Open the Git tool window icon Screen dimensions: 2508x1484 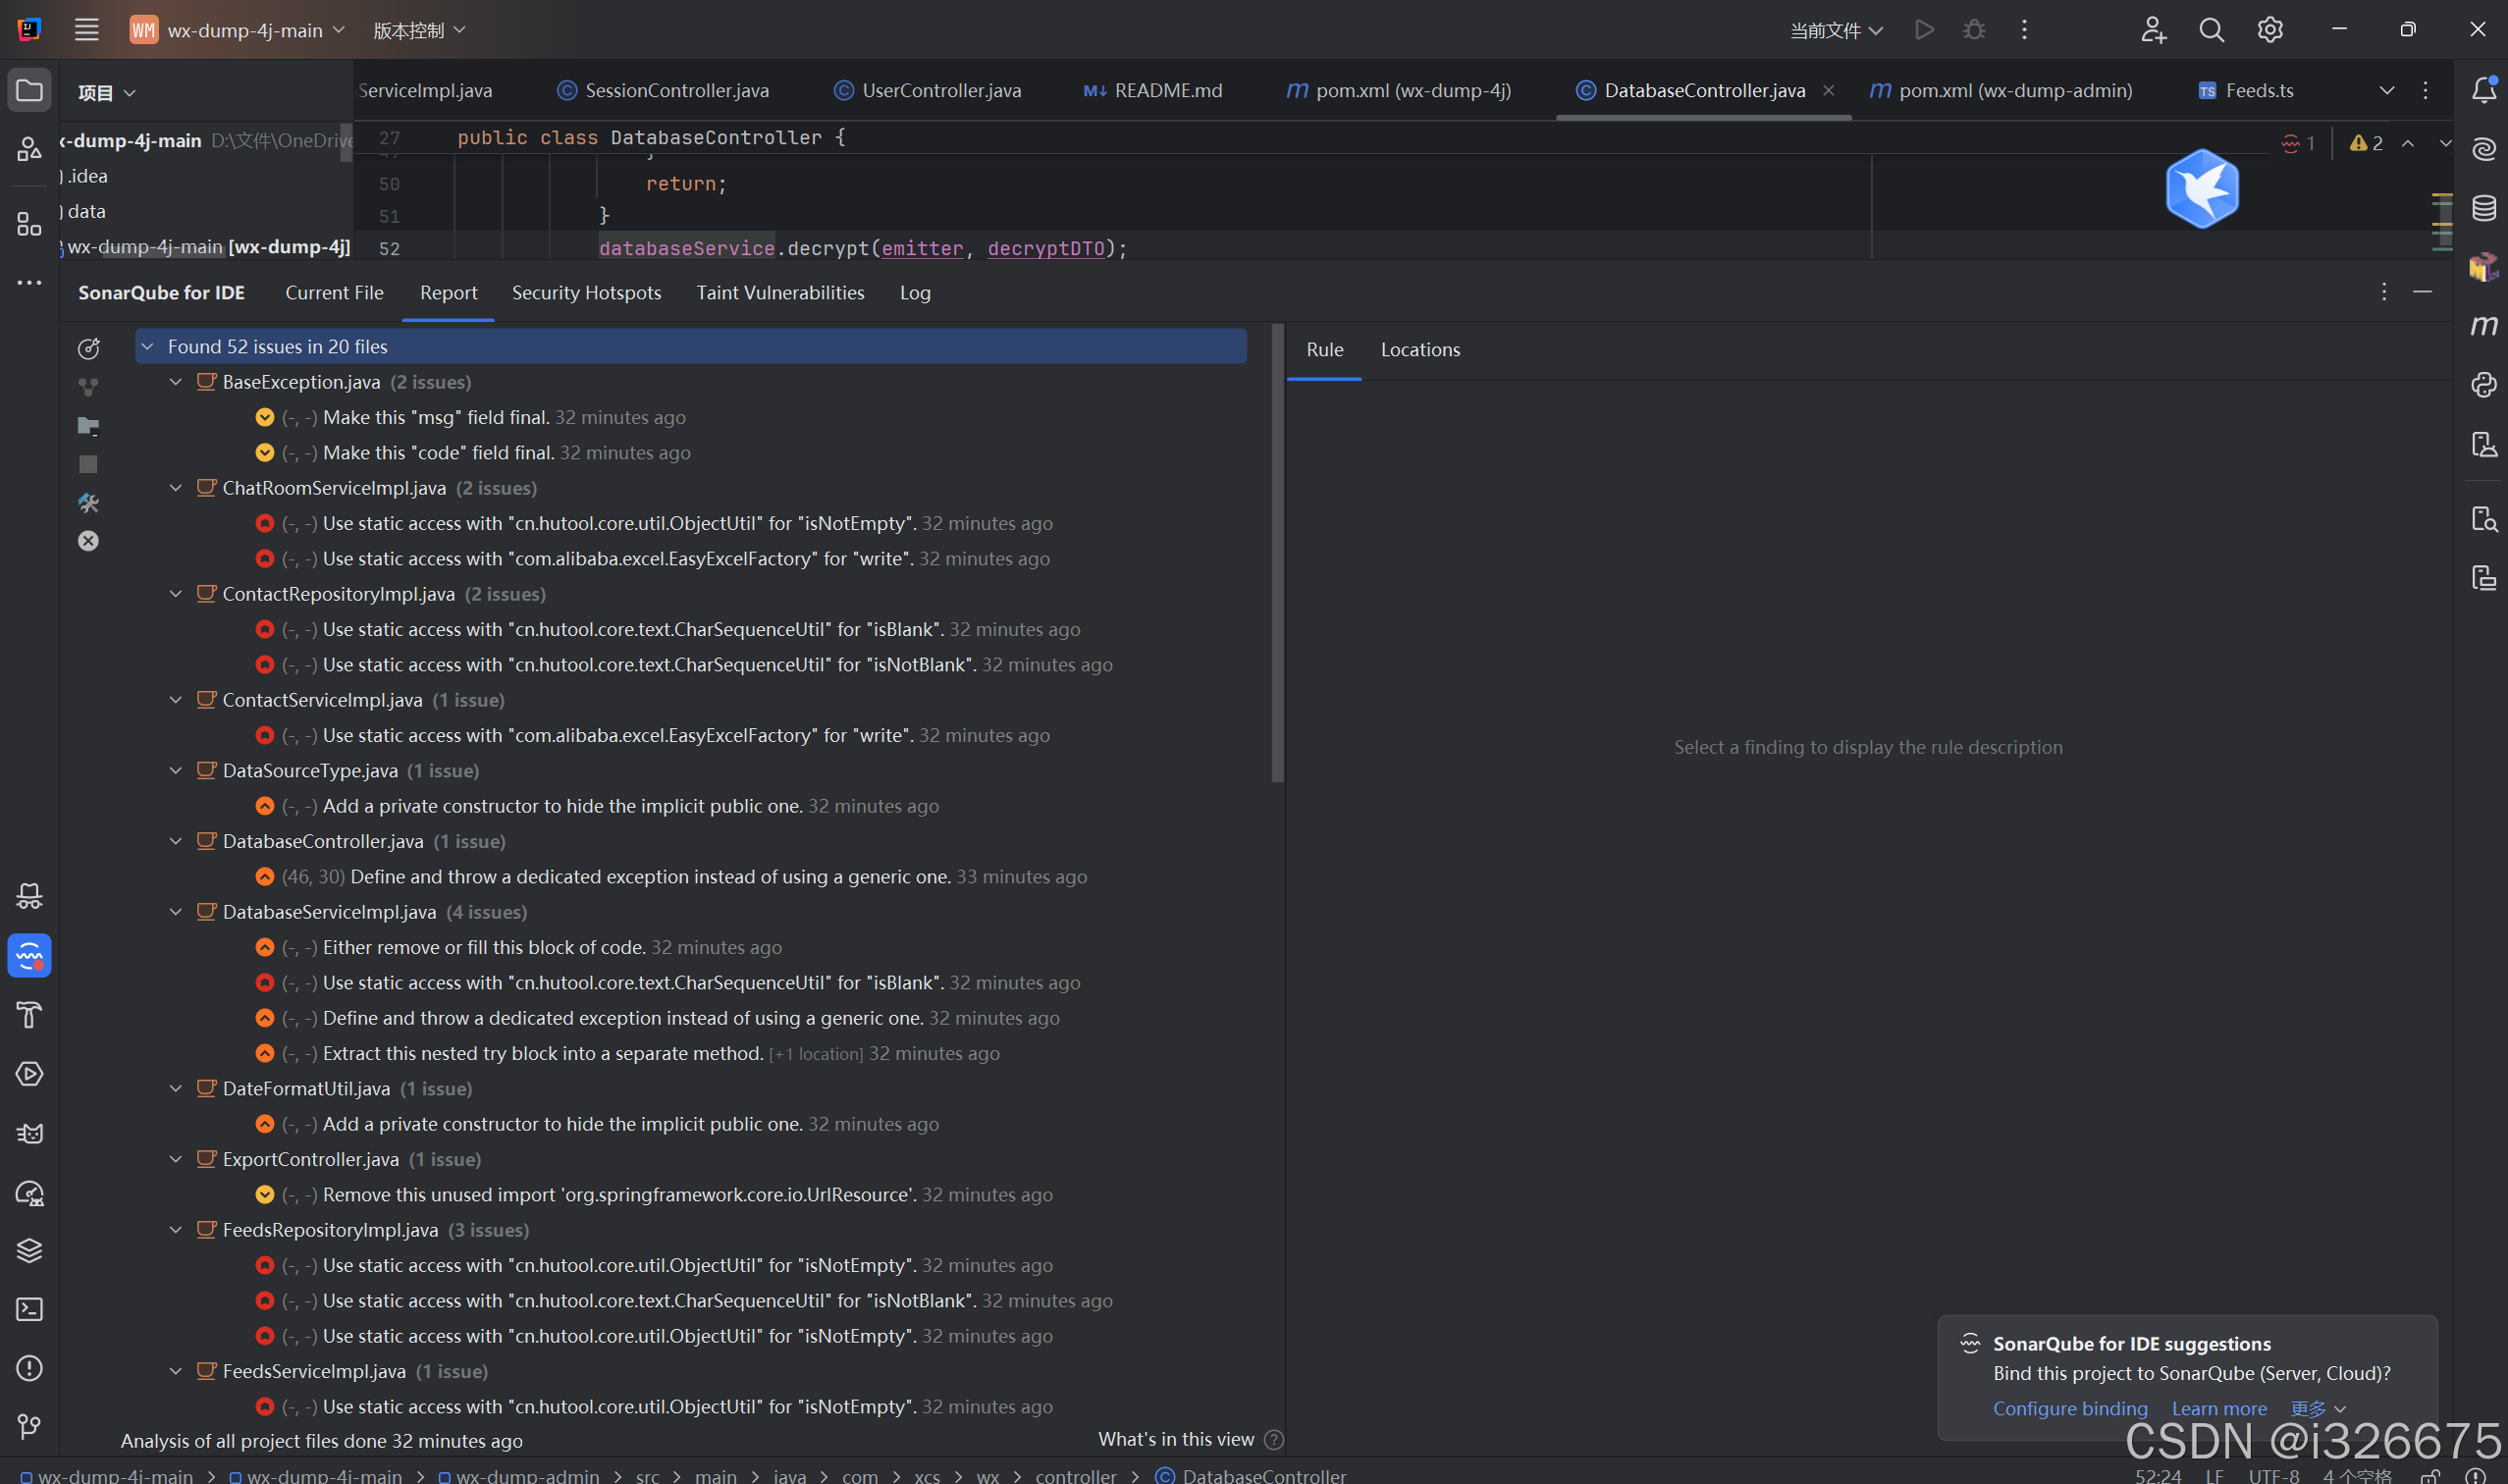click(x=29, y=1426)
